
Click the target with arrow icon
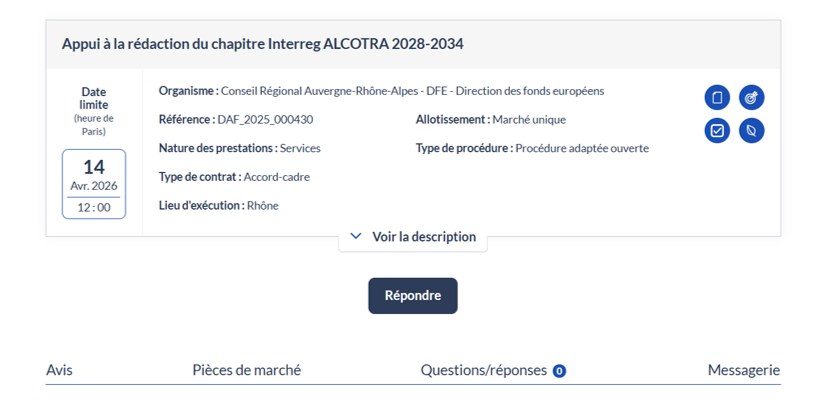pyautogui.click(x=752, y=97)
